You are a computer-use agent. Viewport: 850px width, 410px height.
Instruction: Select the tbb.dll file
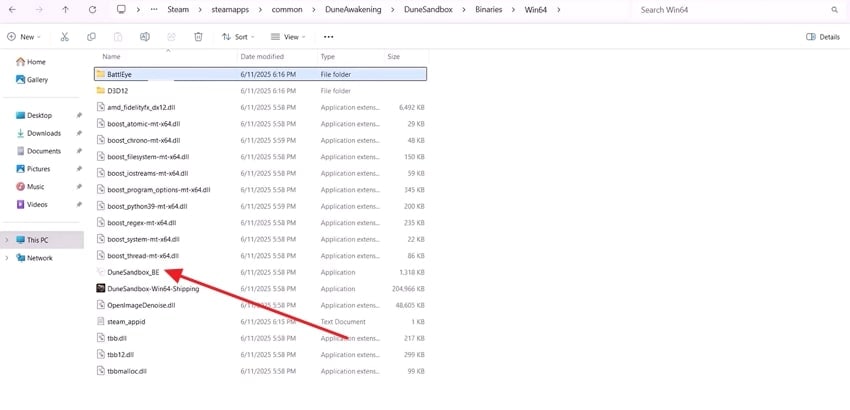(261, 338)
